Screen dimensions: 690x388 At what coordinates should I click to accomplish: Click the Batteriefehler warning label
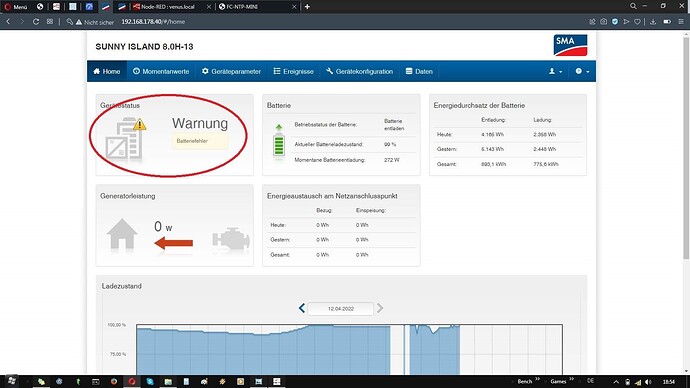point(200,141)
